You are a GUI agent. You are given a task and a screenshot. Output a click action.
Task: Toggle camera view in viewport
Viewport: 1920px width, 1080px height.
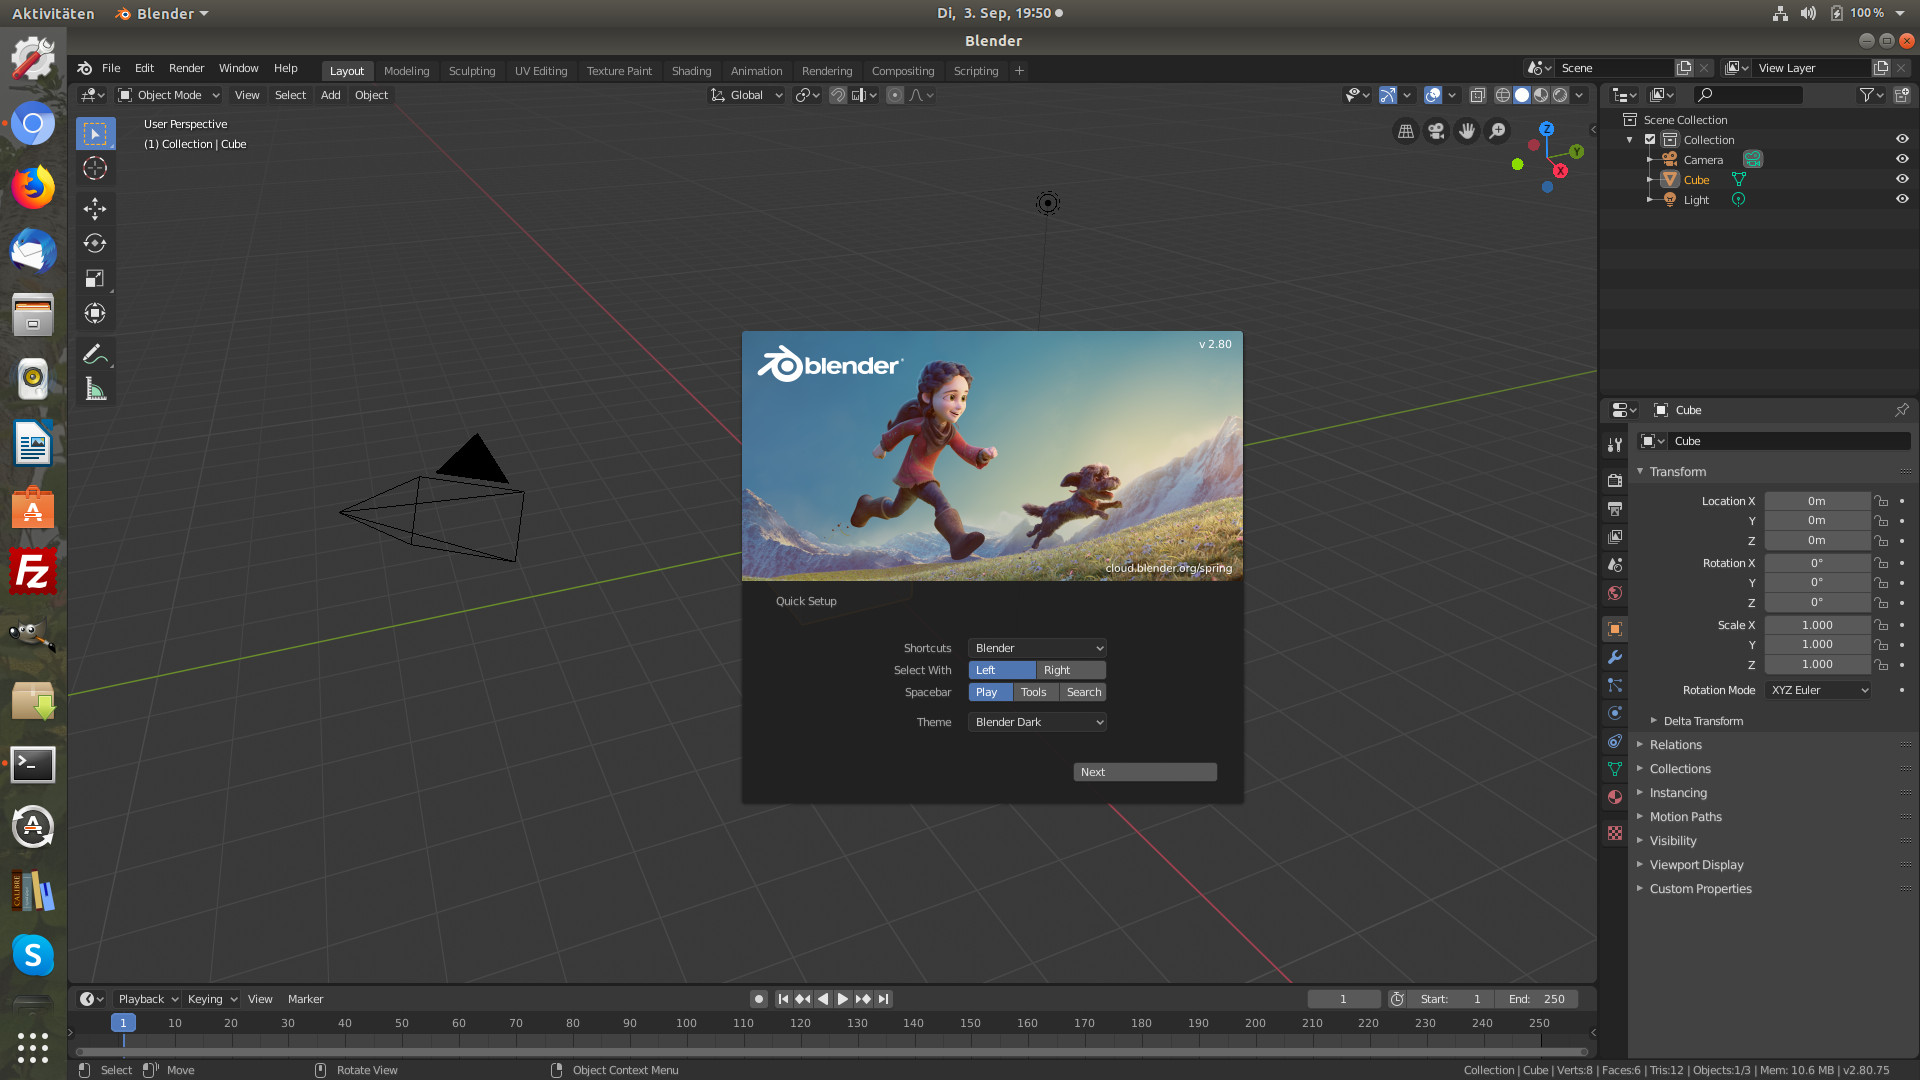tap(1436, 131)
